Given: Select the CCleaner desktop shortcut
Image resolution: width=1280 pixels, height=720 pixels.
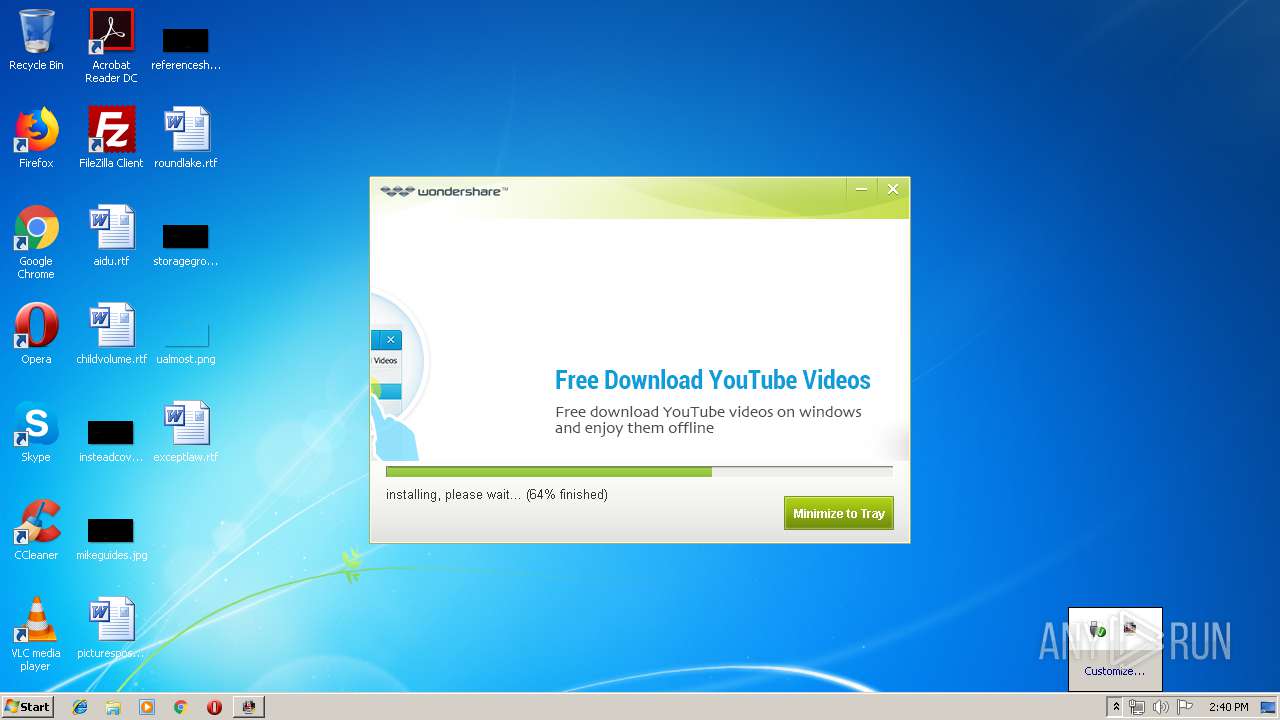Looking at the screenshot, I should tap(36, 530).
